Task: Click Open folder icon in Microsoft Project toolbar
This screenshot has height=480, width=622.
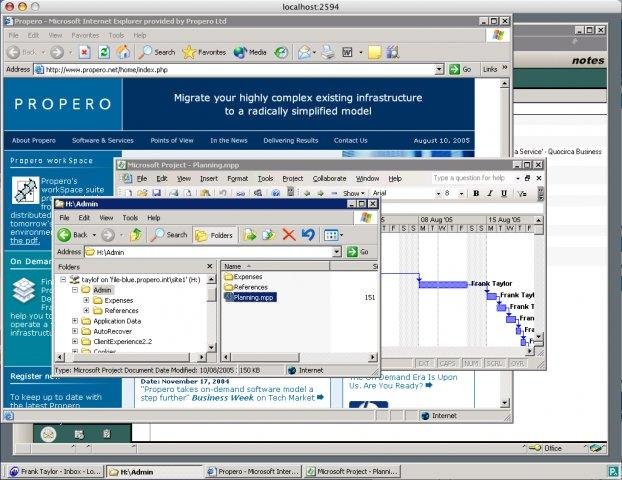Action: coord(142,193)
